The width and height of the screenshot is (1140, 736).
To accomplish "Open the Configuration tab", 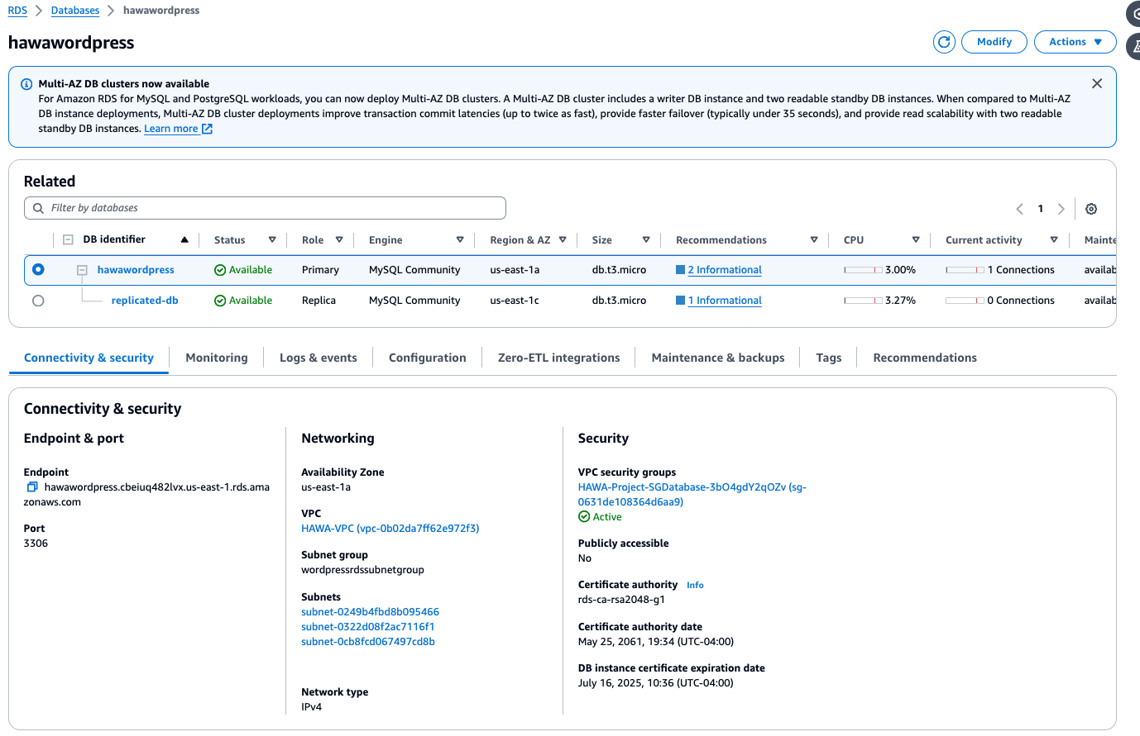I will [x=428, y=358].
